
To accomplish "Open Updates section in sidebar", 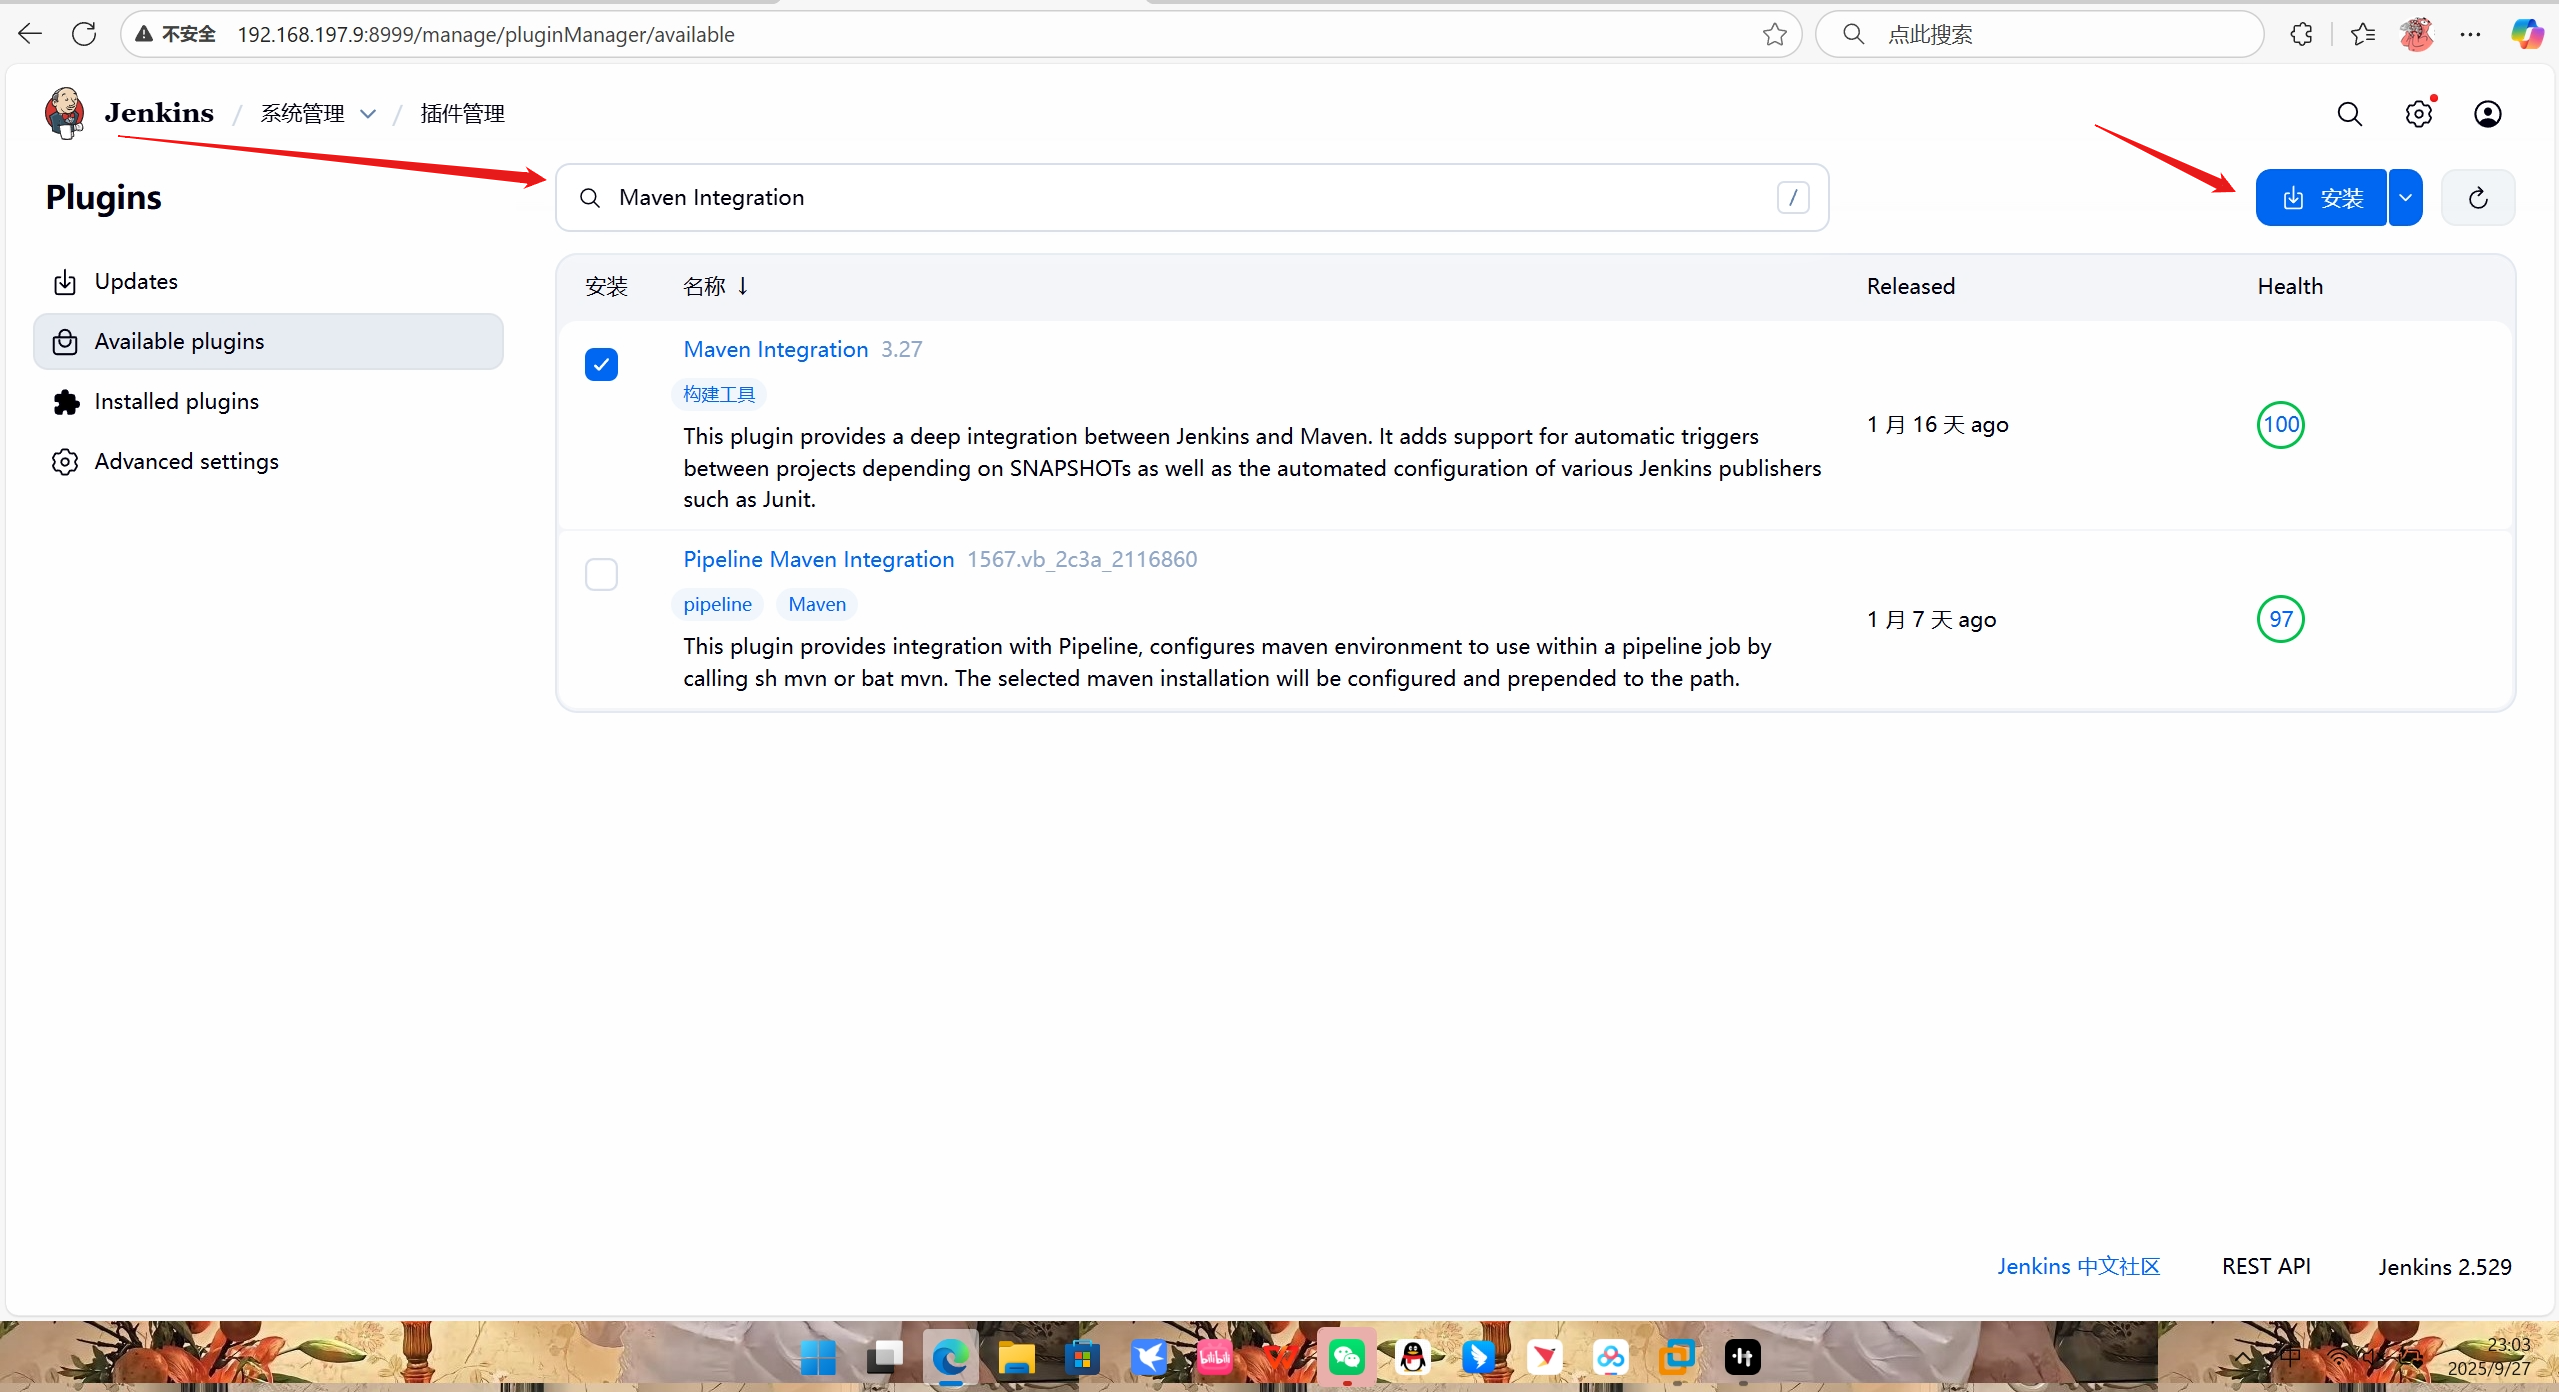I will (268, 282).
